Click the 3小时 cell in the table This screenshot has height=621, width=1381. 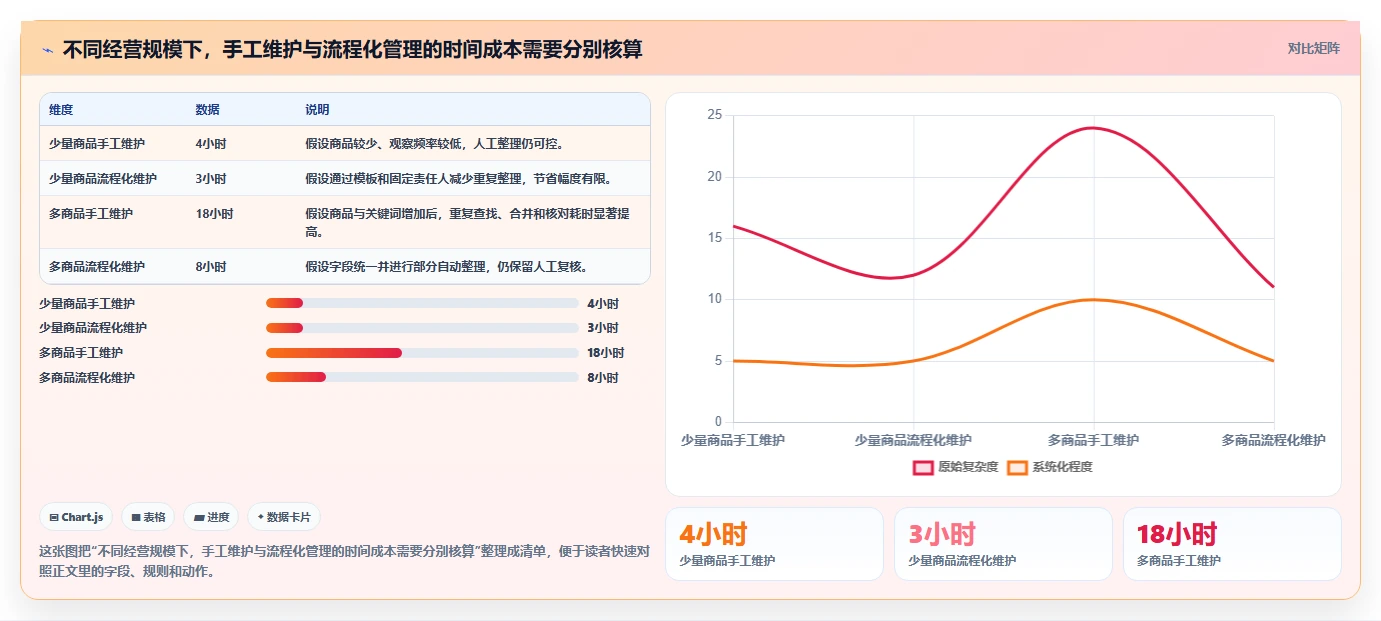[x=211, y=179]
